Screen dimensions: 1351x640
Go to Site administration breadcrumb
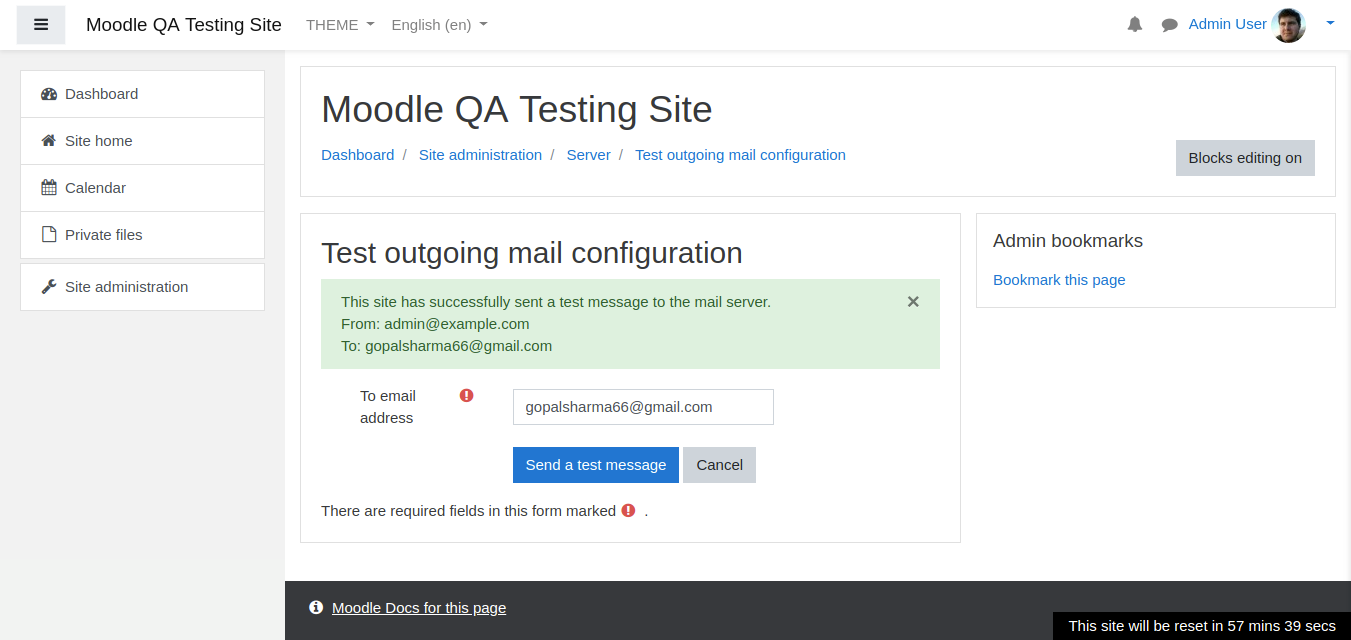tap(480, 155)
